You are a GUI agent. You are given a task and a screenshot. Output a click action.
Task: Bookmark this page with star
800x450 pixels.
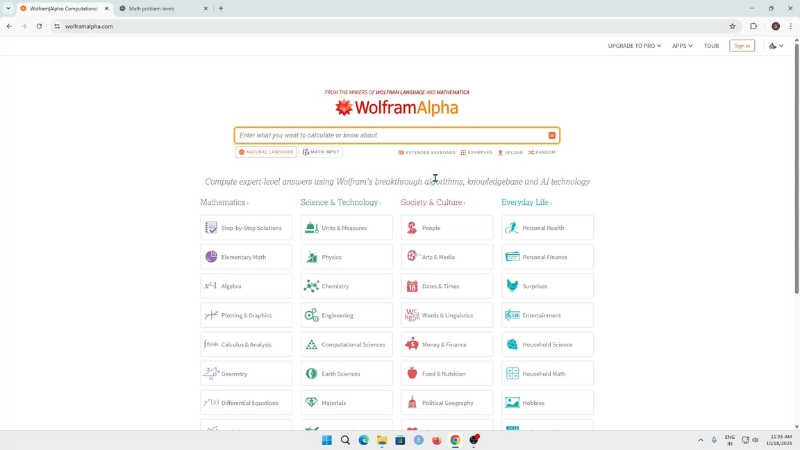(732, 26)
